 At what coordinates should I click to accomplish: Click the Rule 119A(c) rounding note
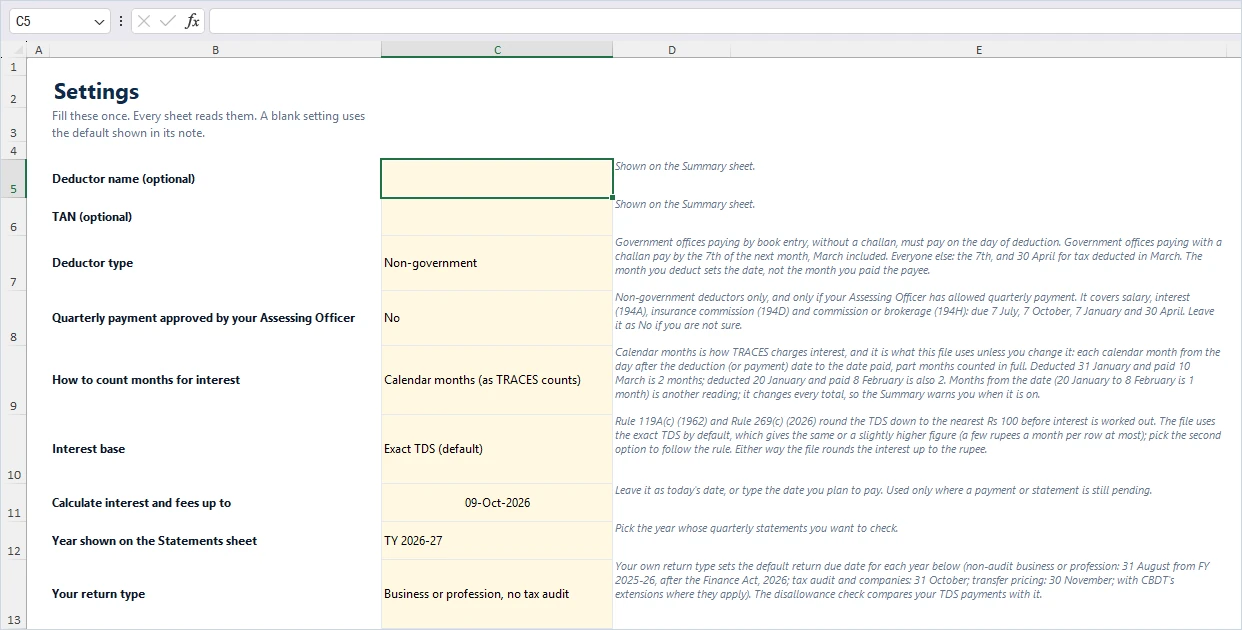click(918, 435)
